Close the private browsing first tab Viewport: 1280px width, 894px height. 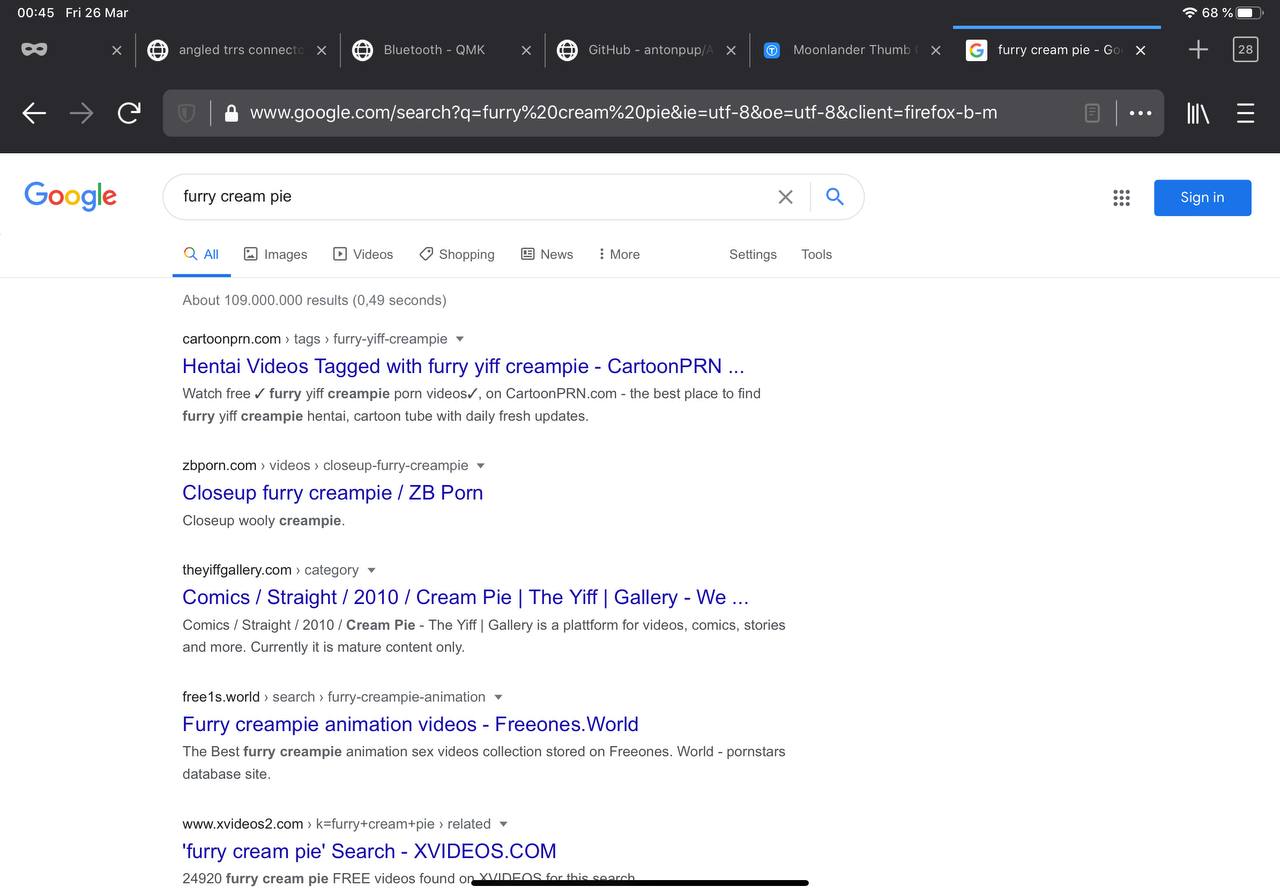[x=116, y=50]
